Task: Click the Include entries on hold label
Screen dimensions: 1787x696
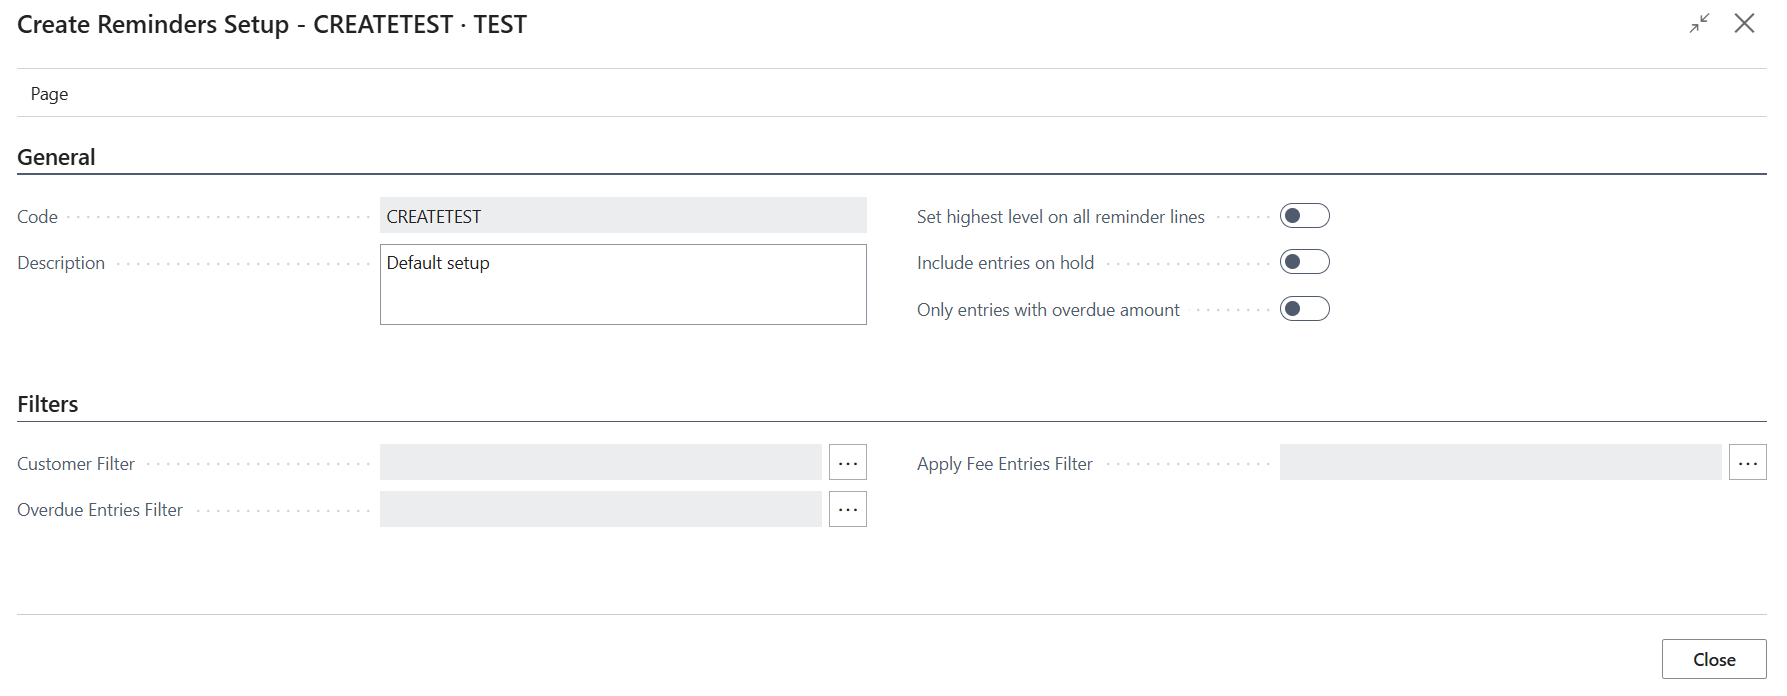Action: coord(1005,263)
